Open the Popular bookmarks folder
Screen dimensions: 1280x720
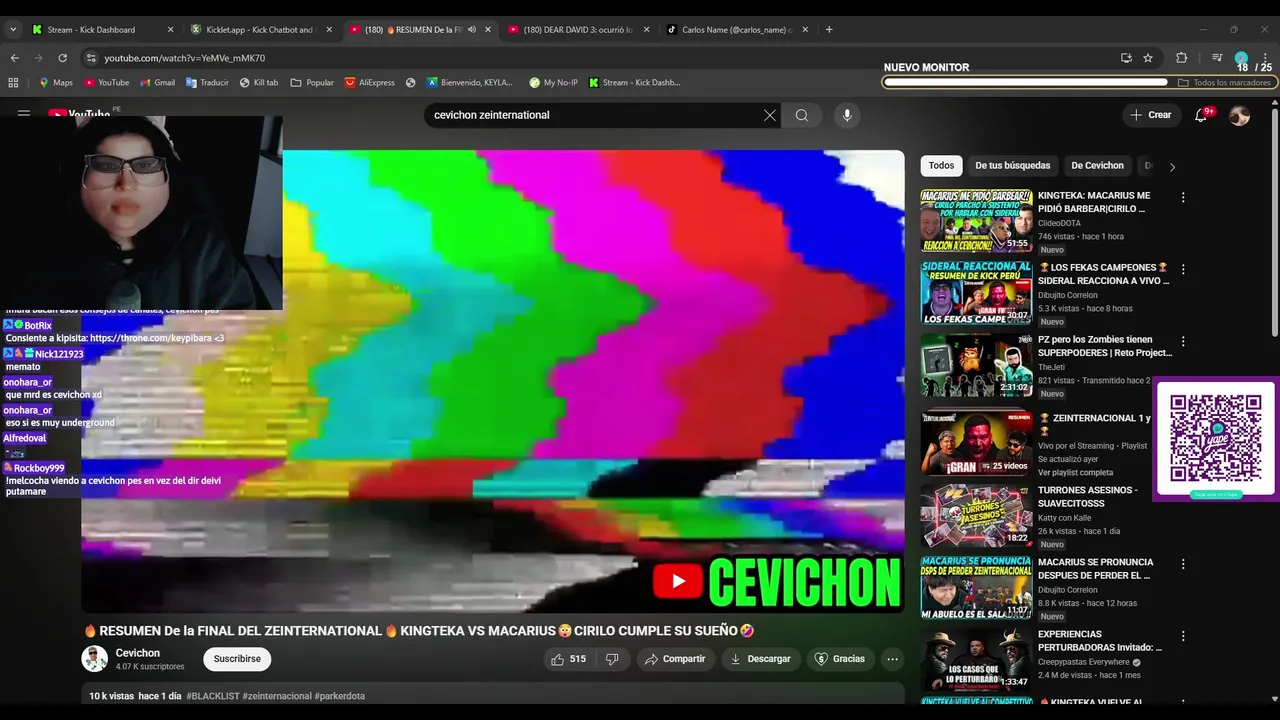pos(312,83)
